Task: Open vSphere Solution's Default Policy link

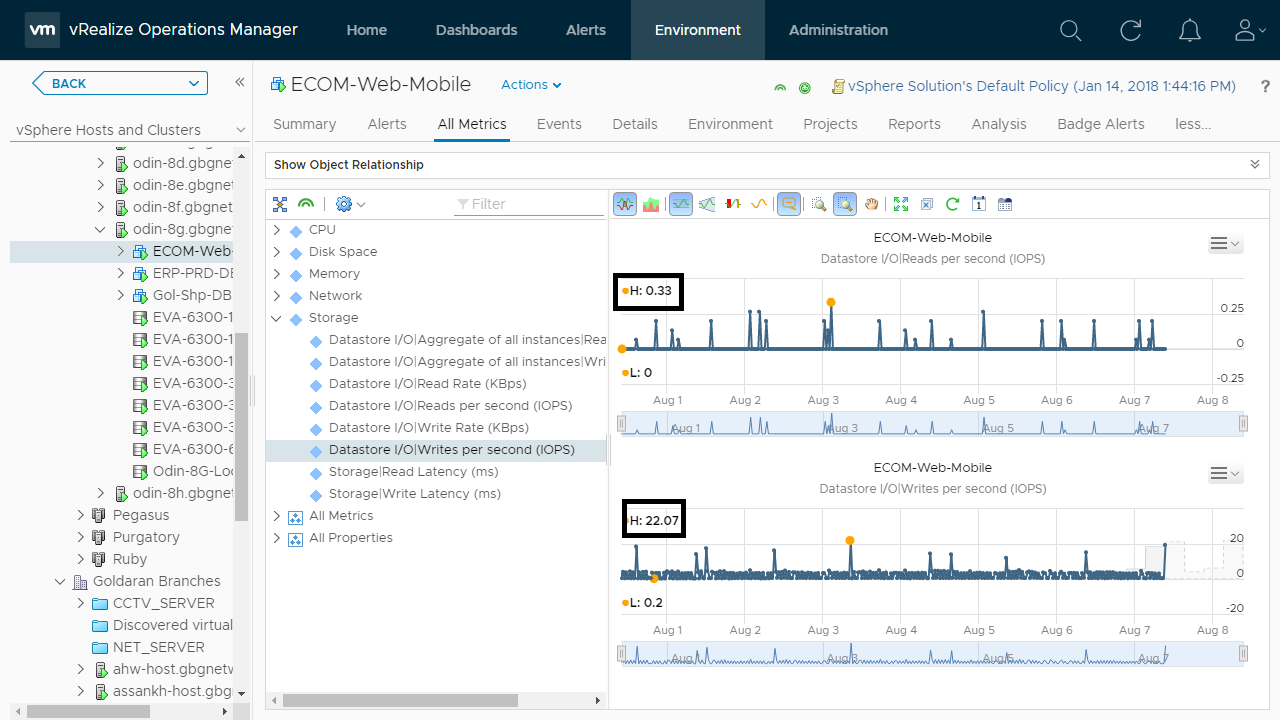Action: tap(1041, 86)
